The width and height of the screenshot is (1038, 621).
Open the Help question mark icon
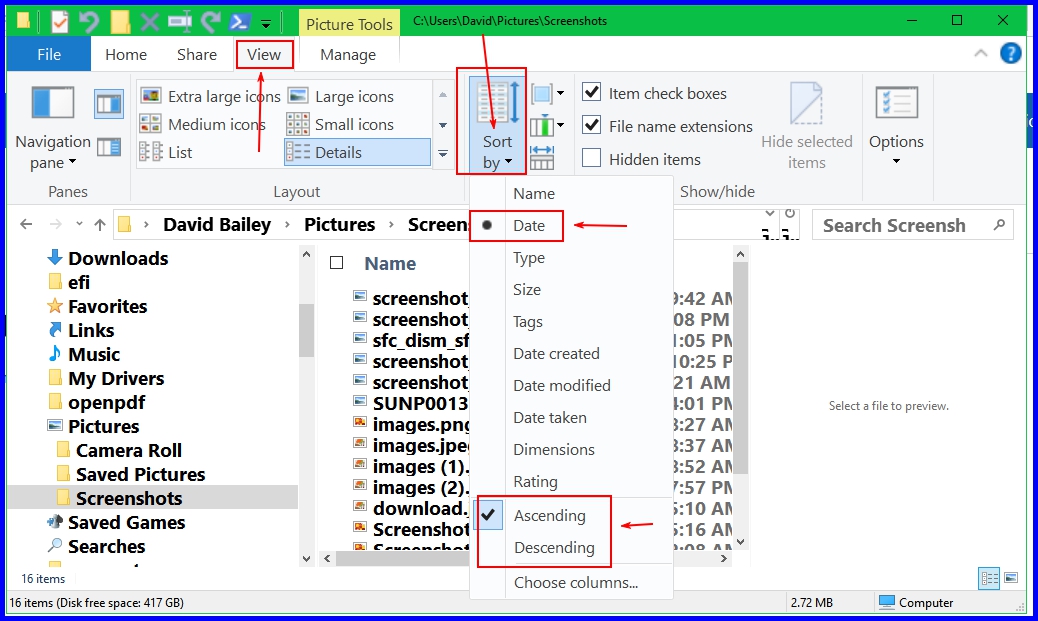1010,54
